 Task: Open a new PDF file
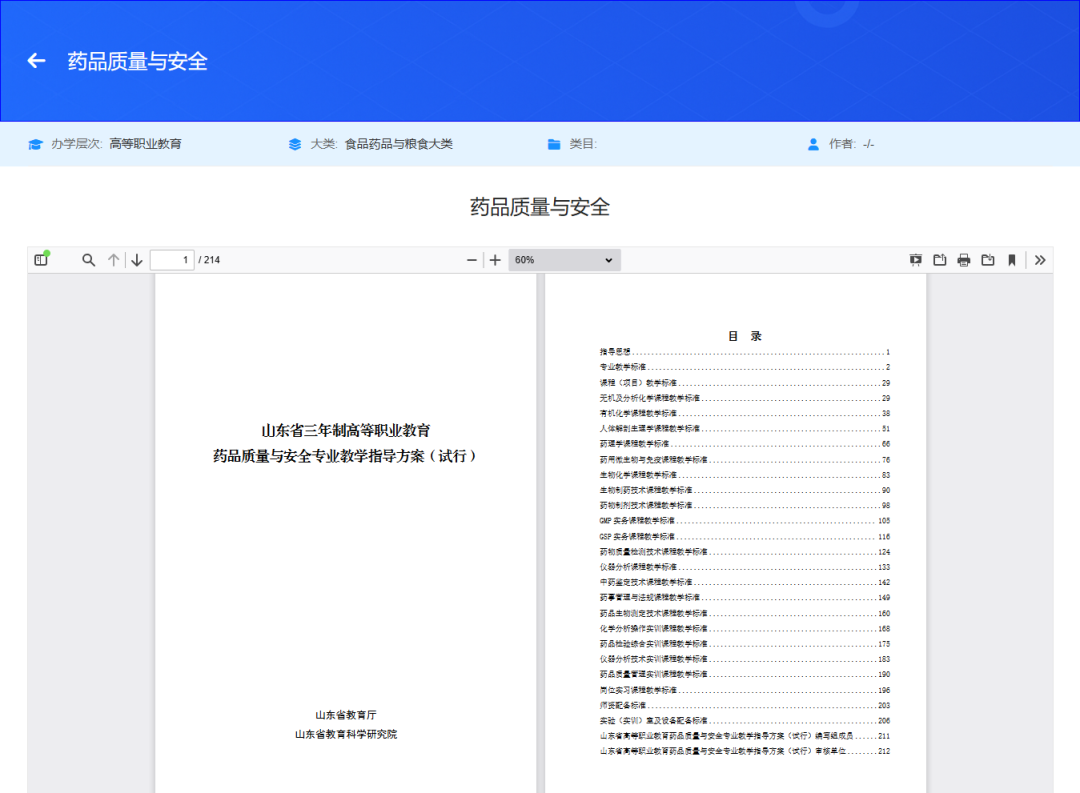click(939, 259)
